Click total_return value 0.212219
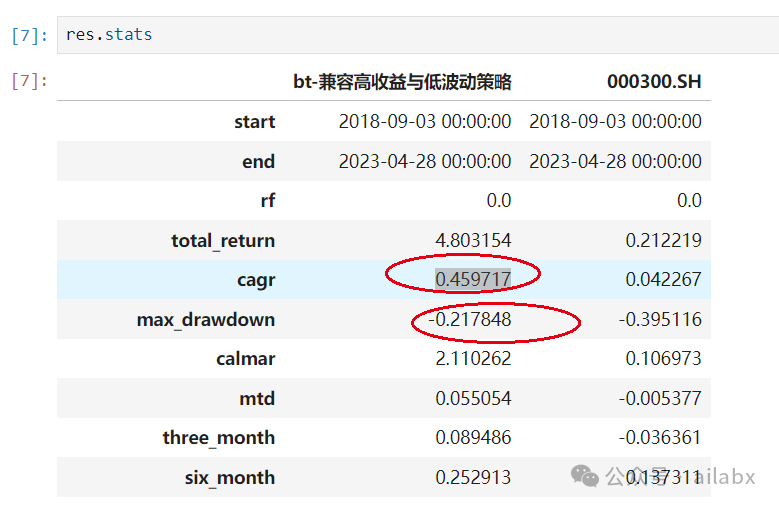 point(663,240)
